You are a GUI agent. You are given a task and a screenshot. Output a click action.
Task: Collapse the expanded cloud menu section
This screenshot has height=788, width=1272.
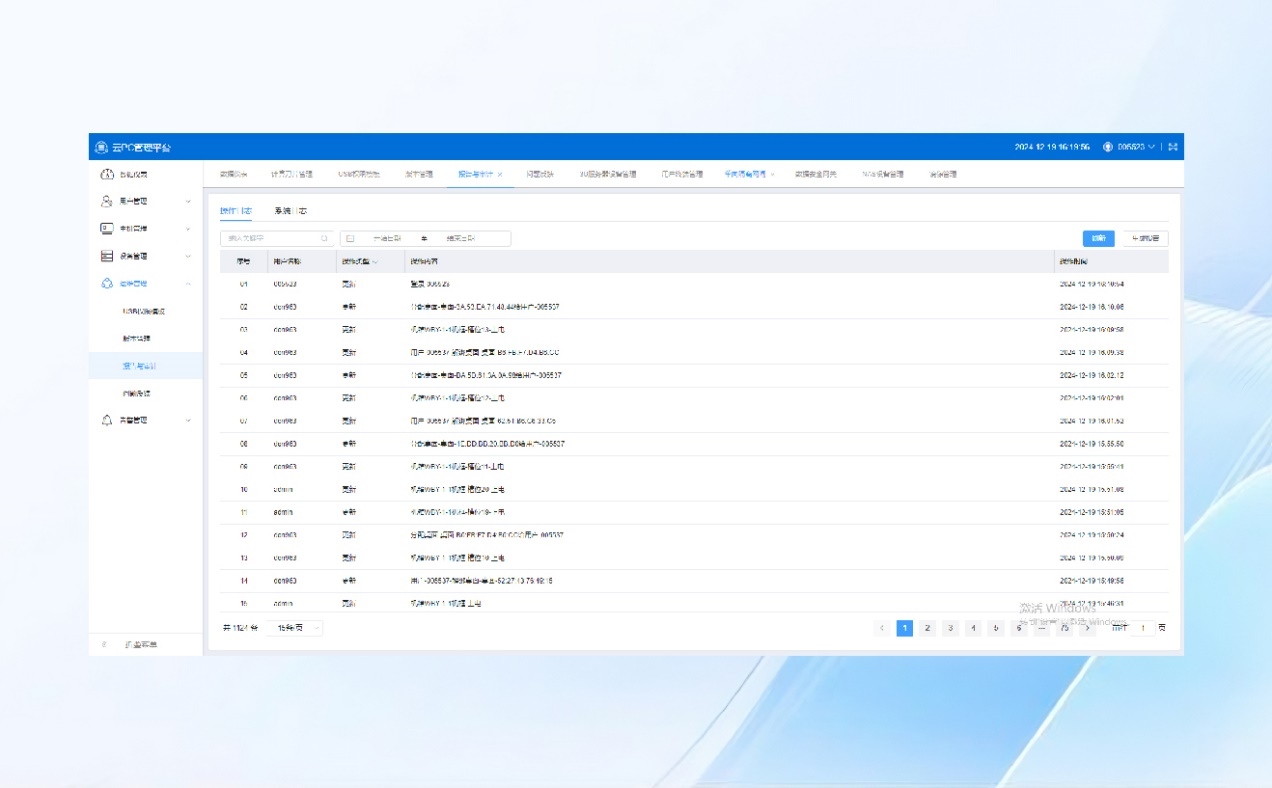pos(188,284)
